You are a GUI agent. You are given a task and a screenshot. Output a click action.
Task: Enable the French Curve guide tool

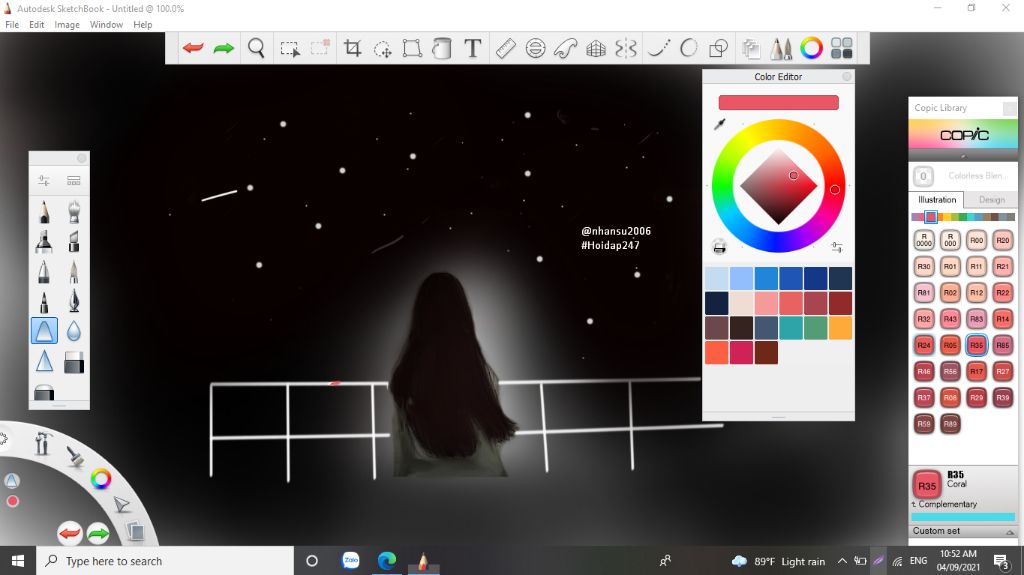[566, 48]
